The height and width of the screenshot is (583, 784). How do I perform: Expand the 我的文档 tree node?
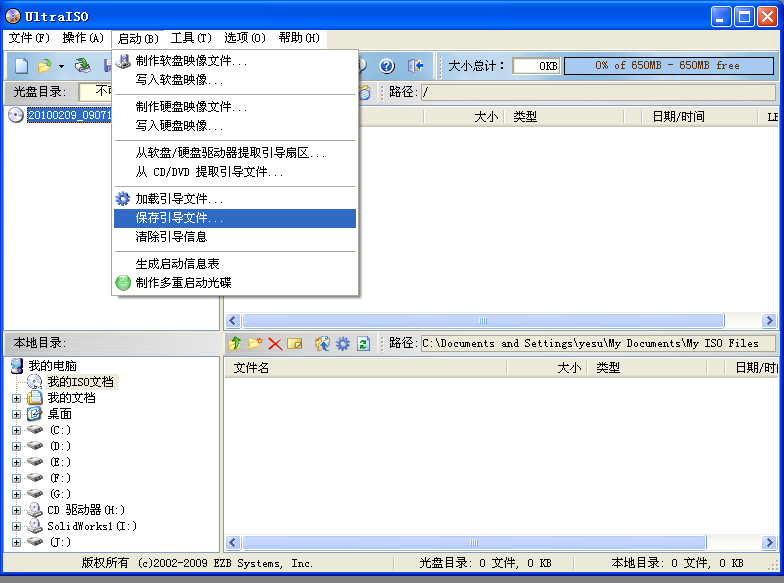coord(16,398)
